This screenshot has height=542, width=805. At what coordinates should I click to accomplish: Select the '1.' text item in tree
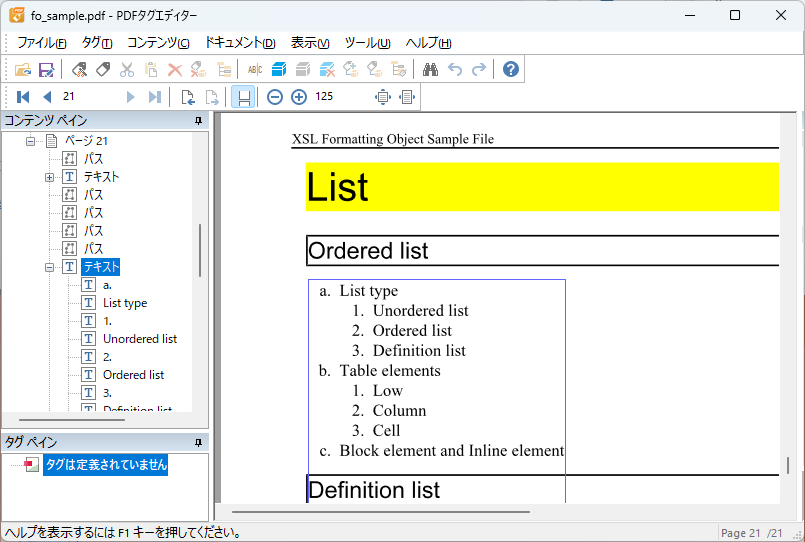[x=107, y=321]
